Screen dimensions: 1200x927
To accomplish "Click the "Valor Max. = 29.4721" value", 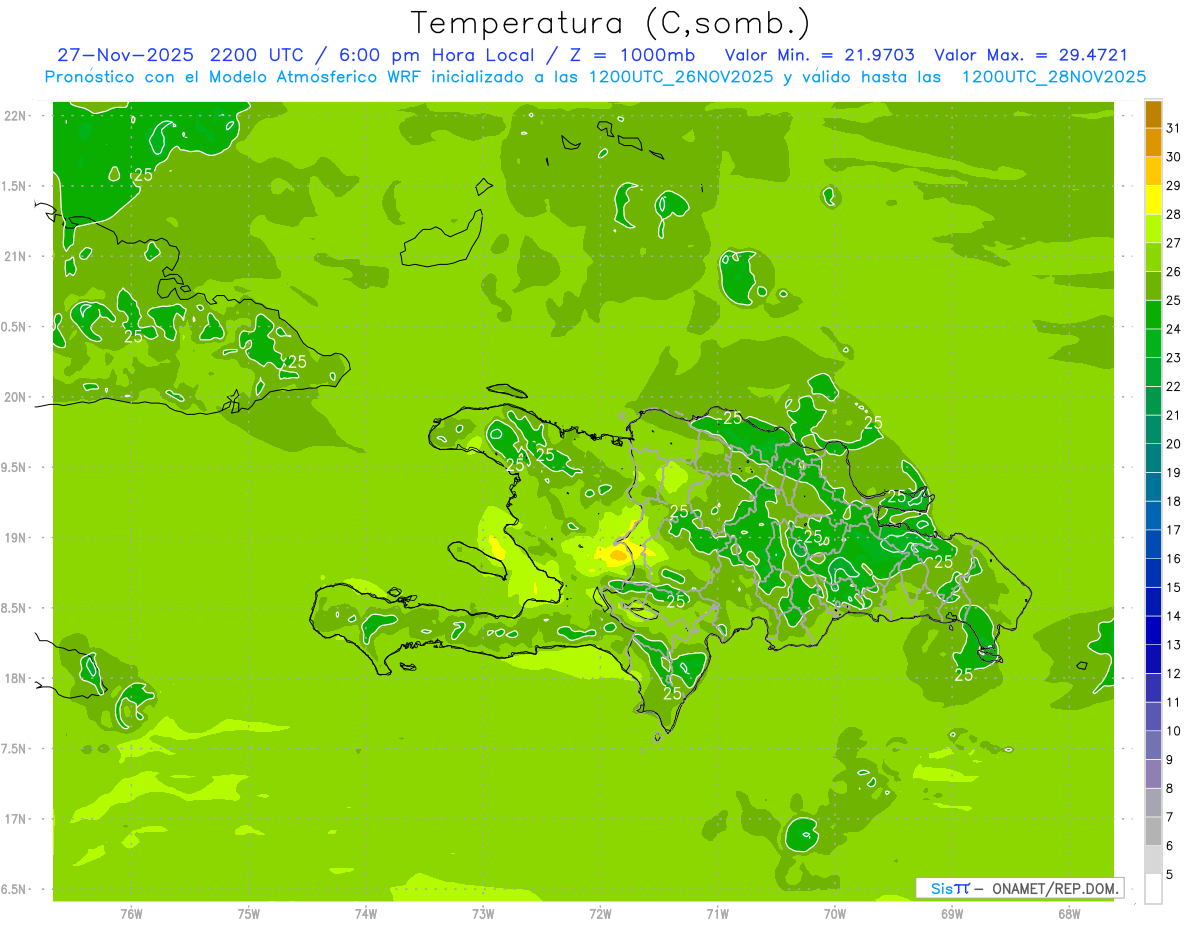I will 1031,55.
